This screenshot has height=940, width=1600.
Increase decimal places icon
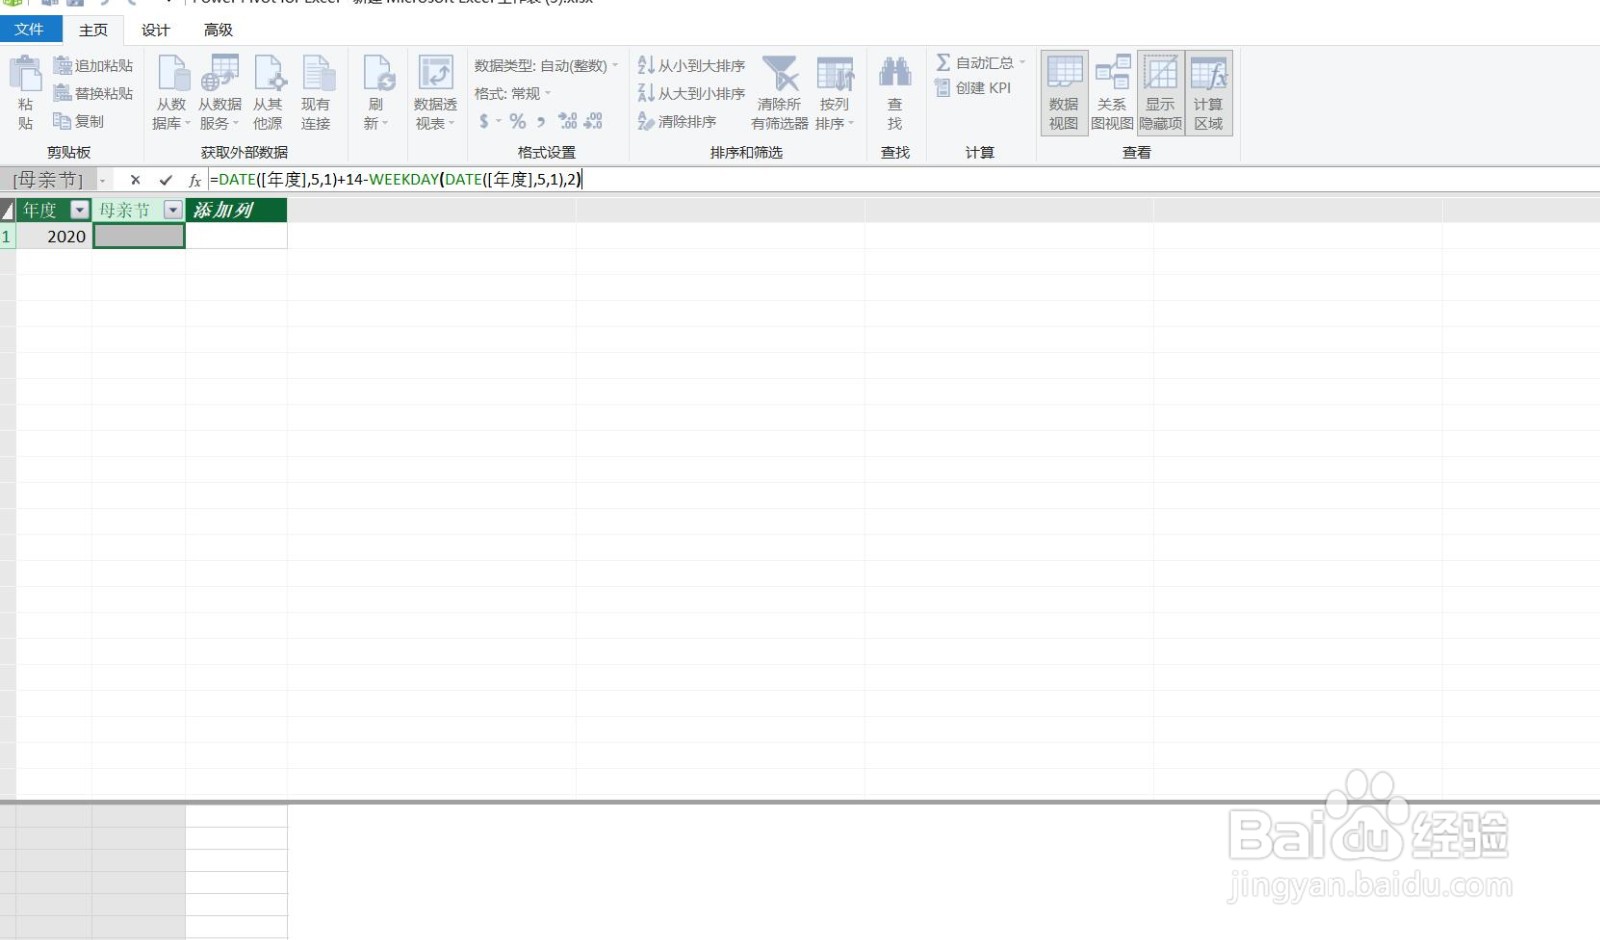pos(568,121)
